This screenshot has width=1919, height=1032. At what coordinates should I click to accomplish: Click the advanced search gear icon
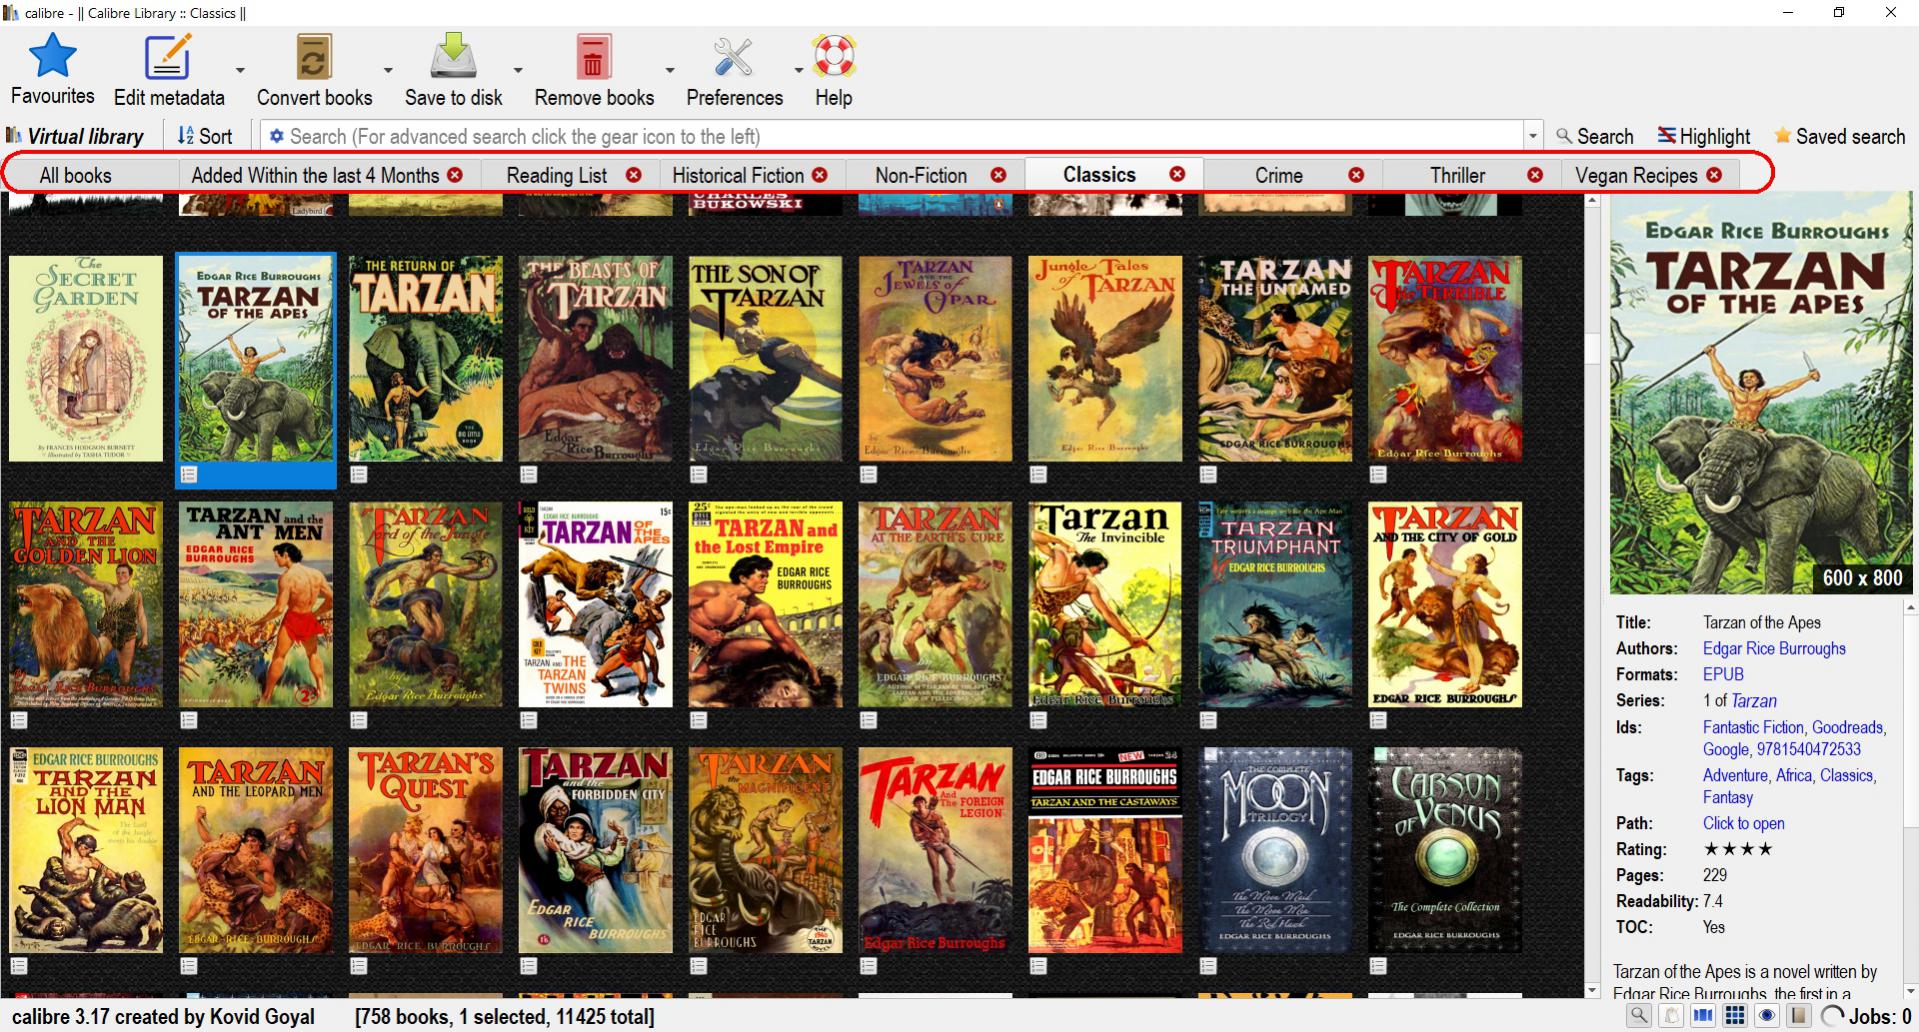click(277, 136)
